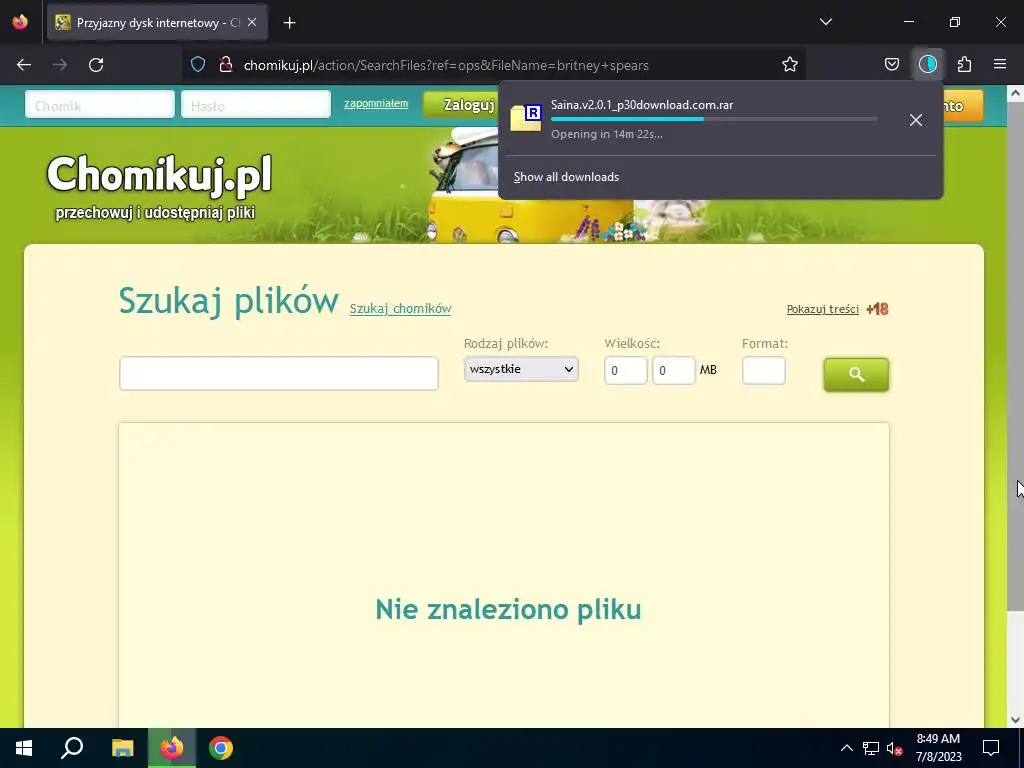Follow the zapomniałem link
Screen dimensions: 1024x768
(376, 103)
